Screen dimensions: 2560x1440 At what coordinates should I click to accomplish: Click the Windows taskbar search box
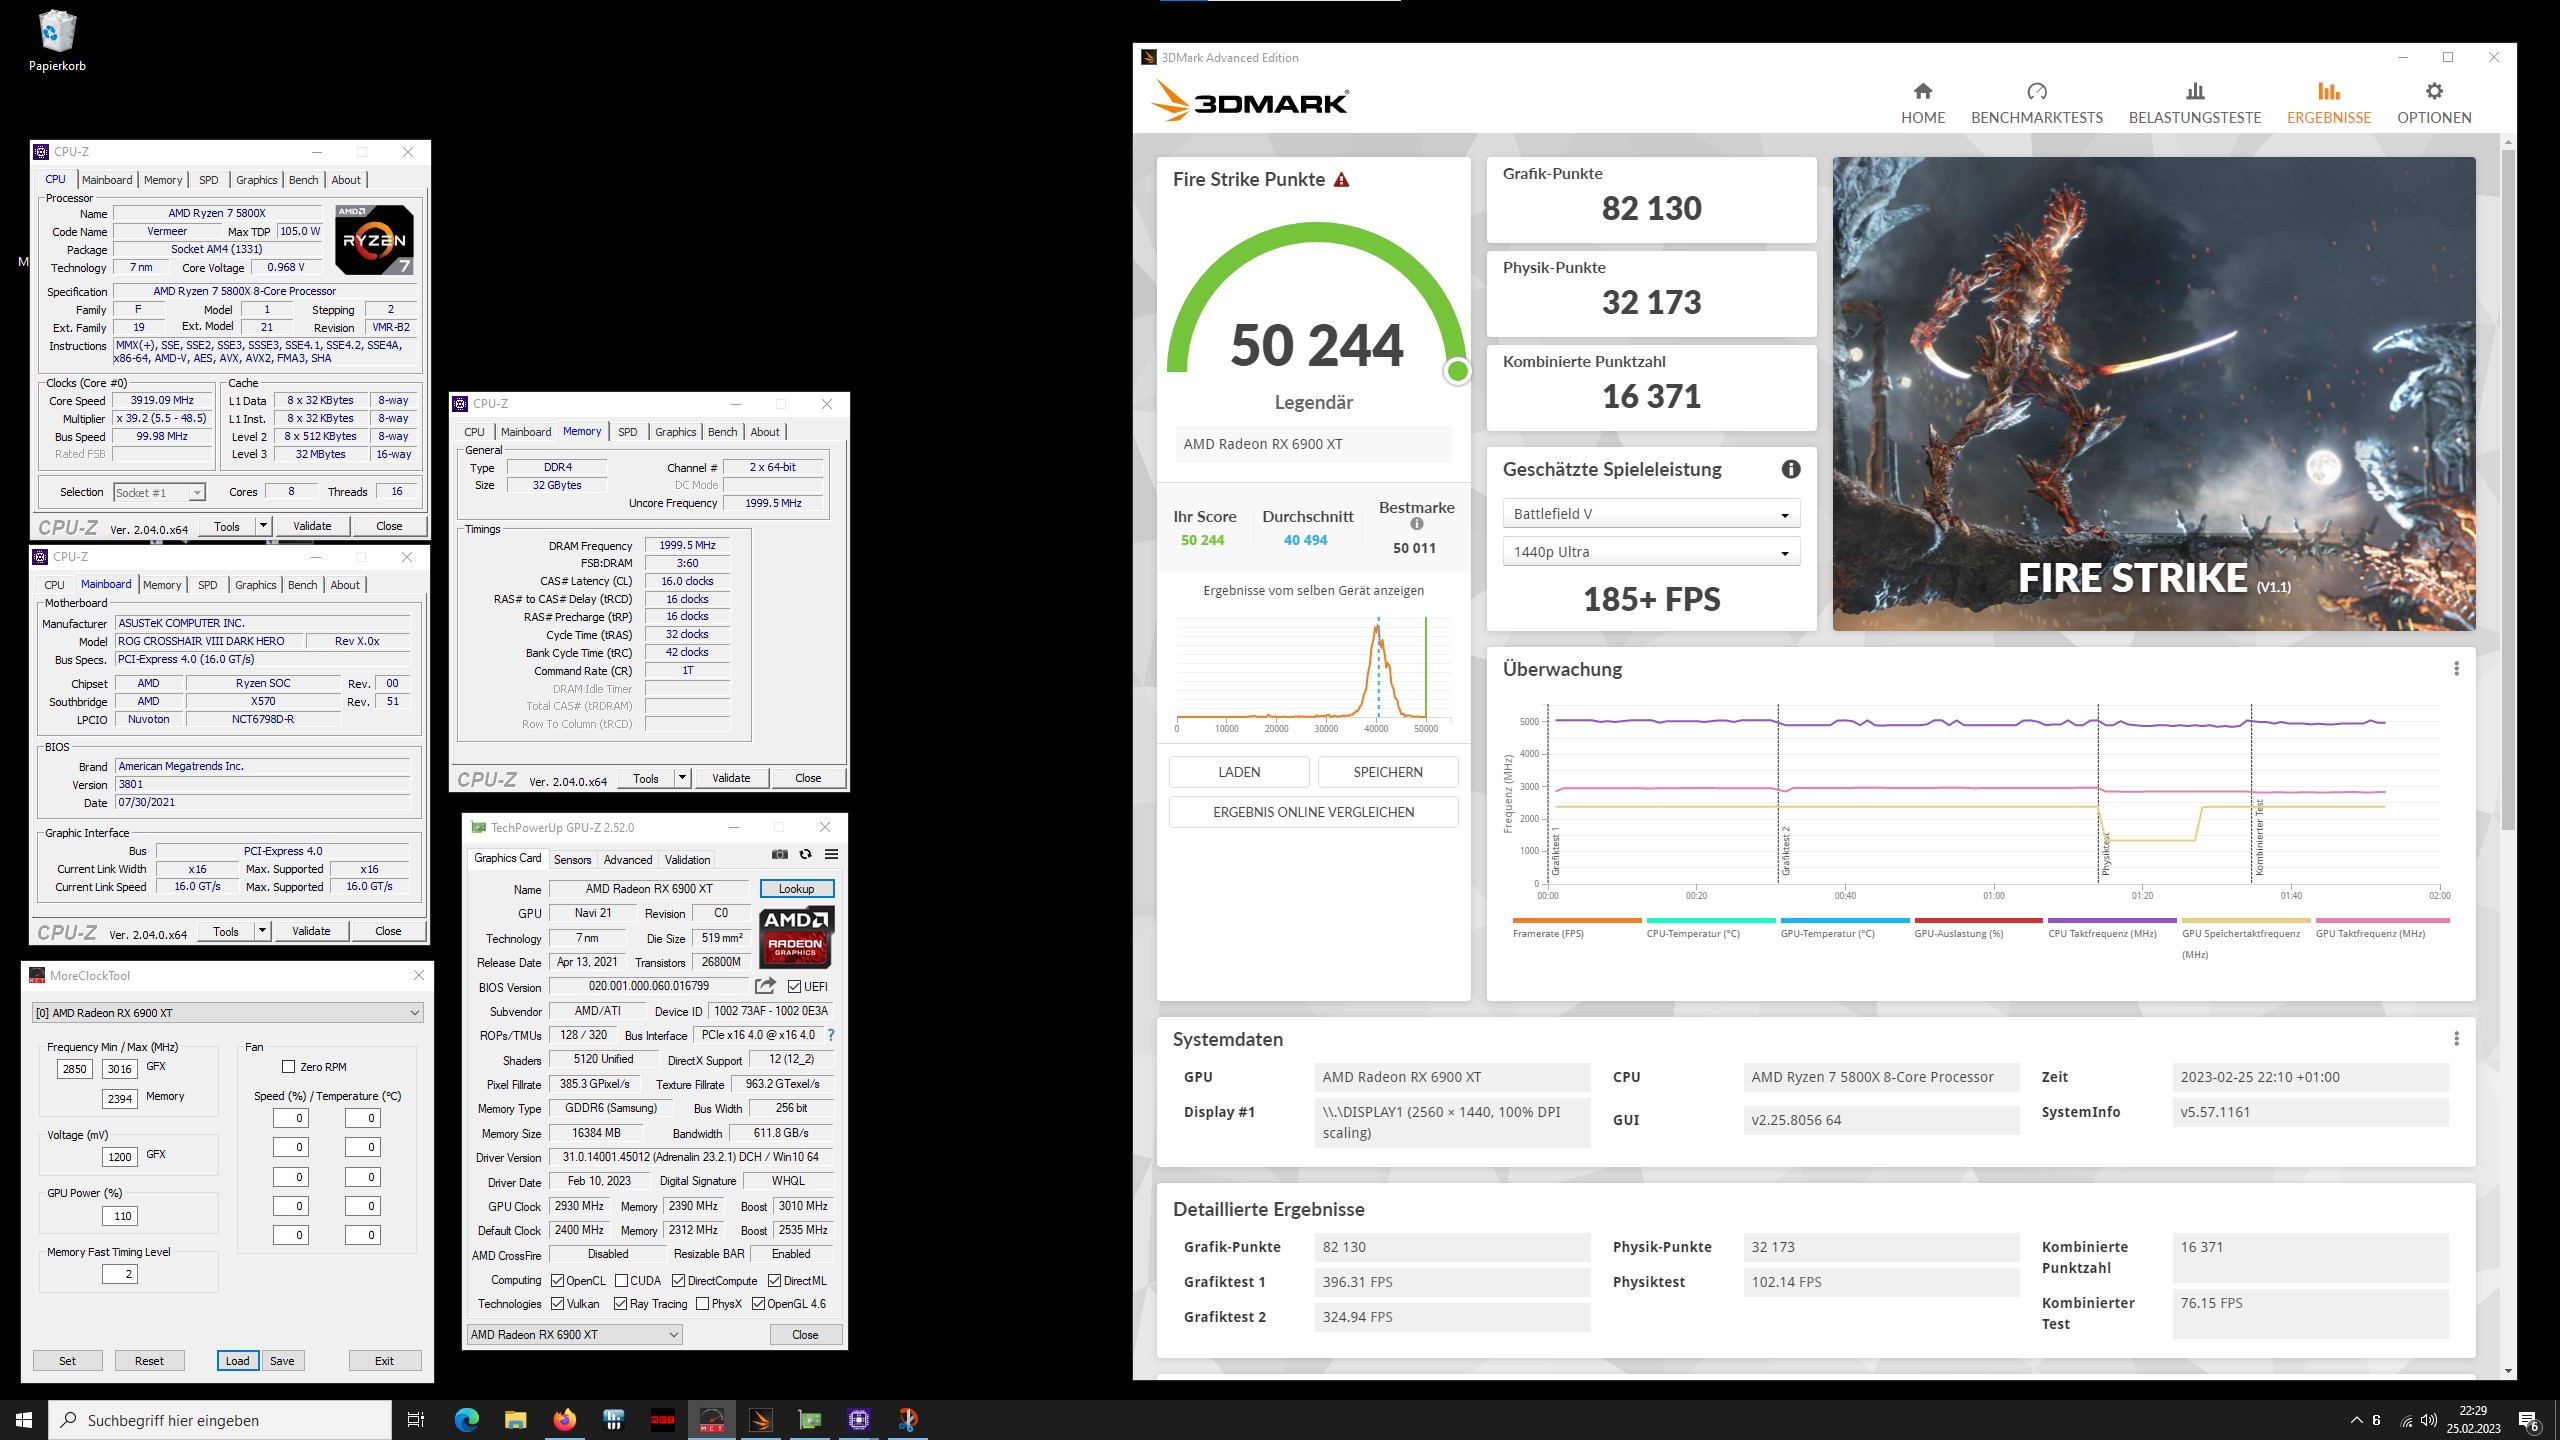click(x=220, y=1420)
